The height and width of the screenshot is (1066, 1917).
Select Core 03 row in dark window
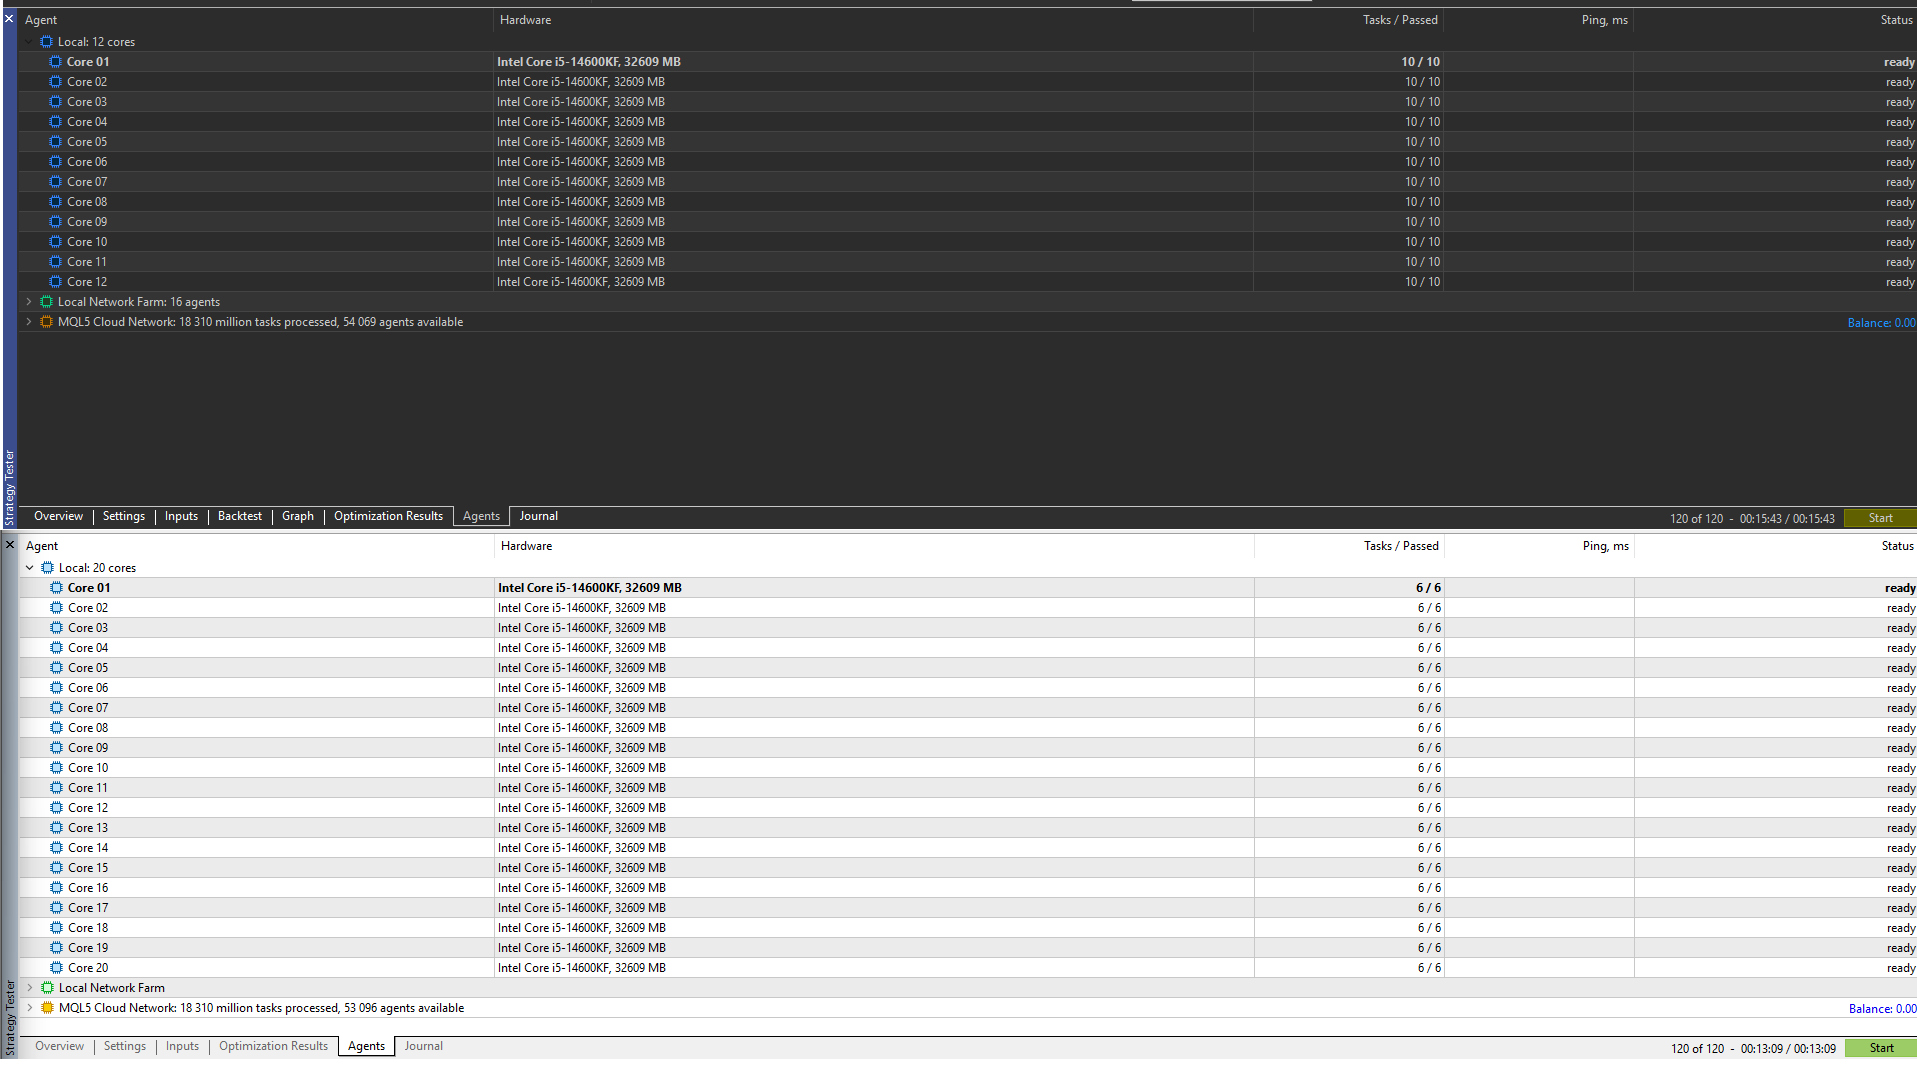(x=967, y=102)
